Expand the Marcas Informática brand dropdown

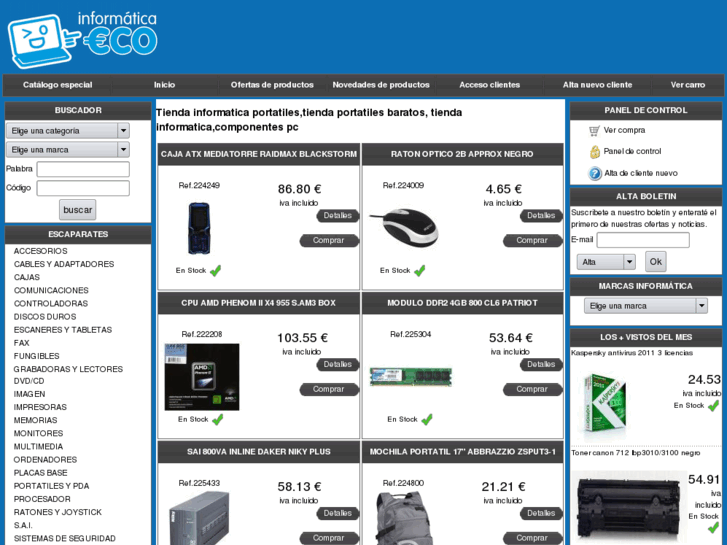click(646, 306)
